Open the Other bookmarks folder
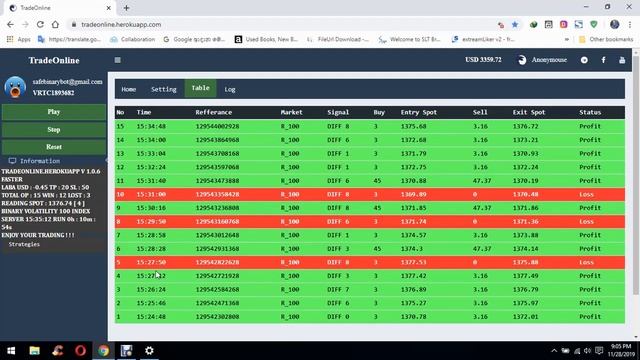 [x=606, y=39]
